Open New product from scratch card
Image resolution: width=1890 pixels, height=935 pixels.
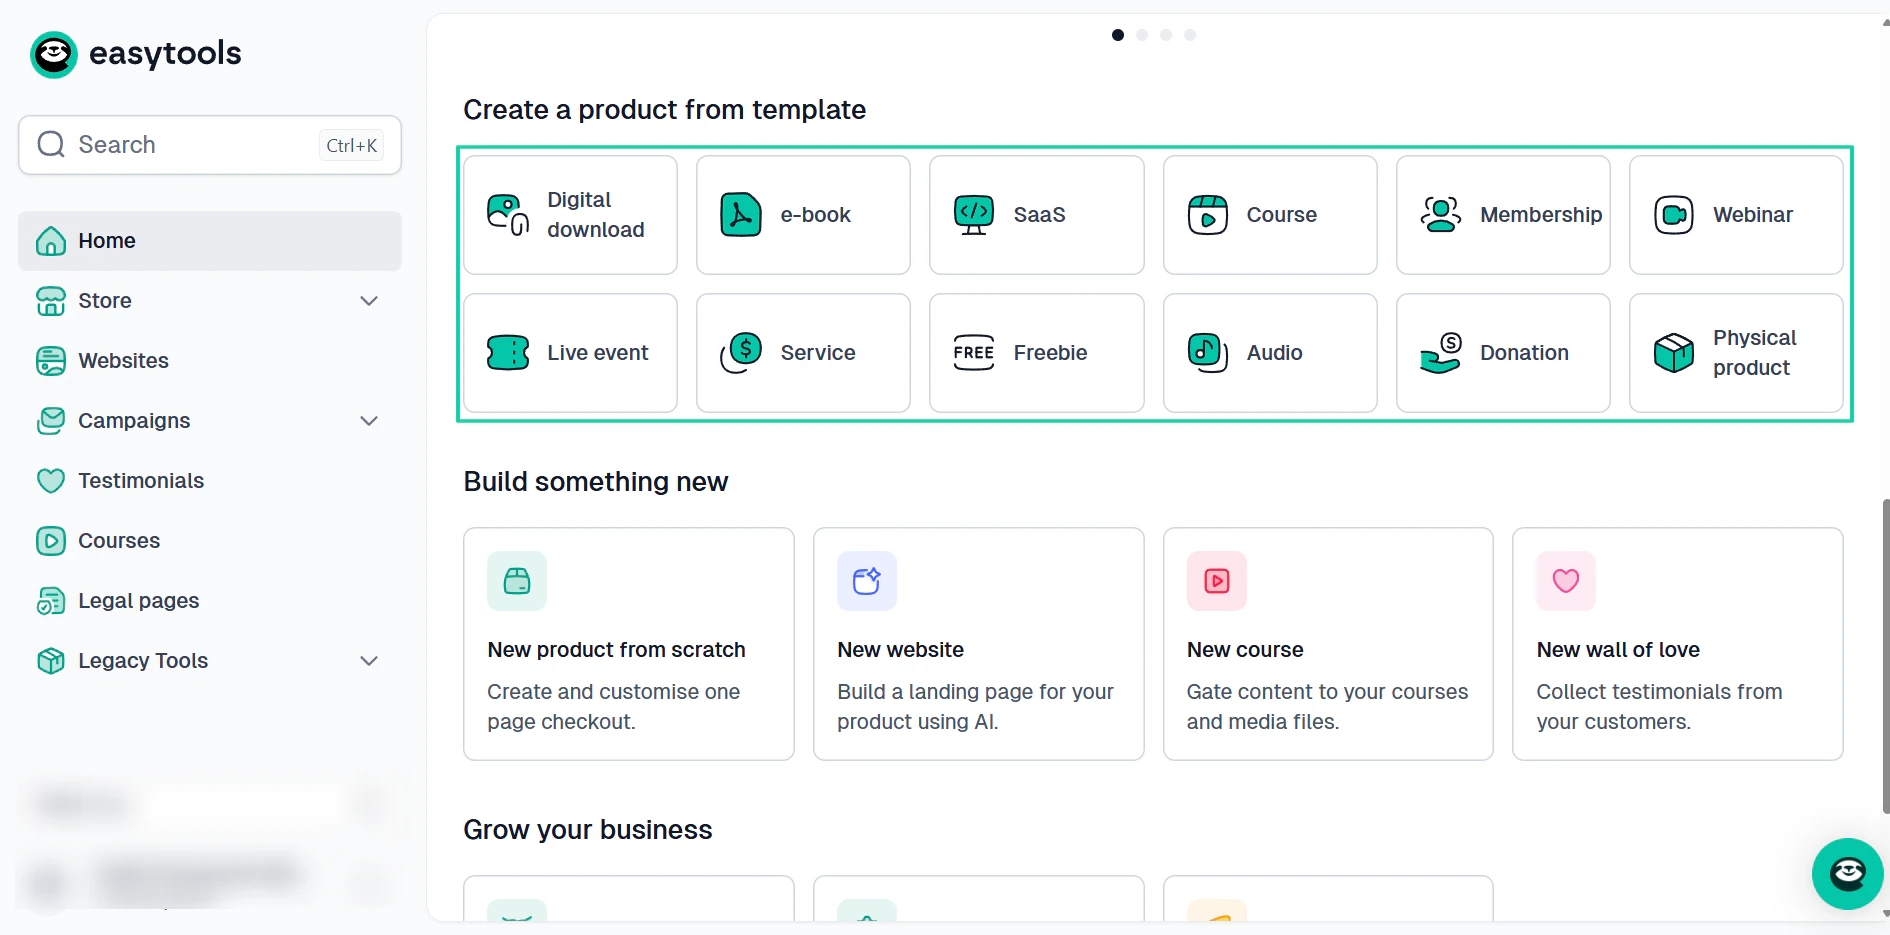click(x=629, y=644)
